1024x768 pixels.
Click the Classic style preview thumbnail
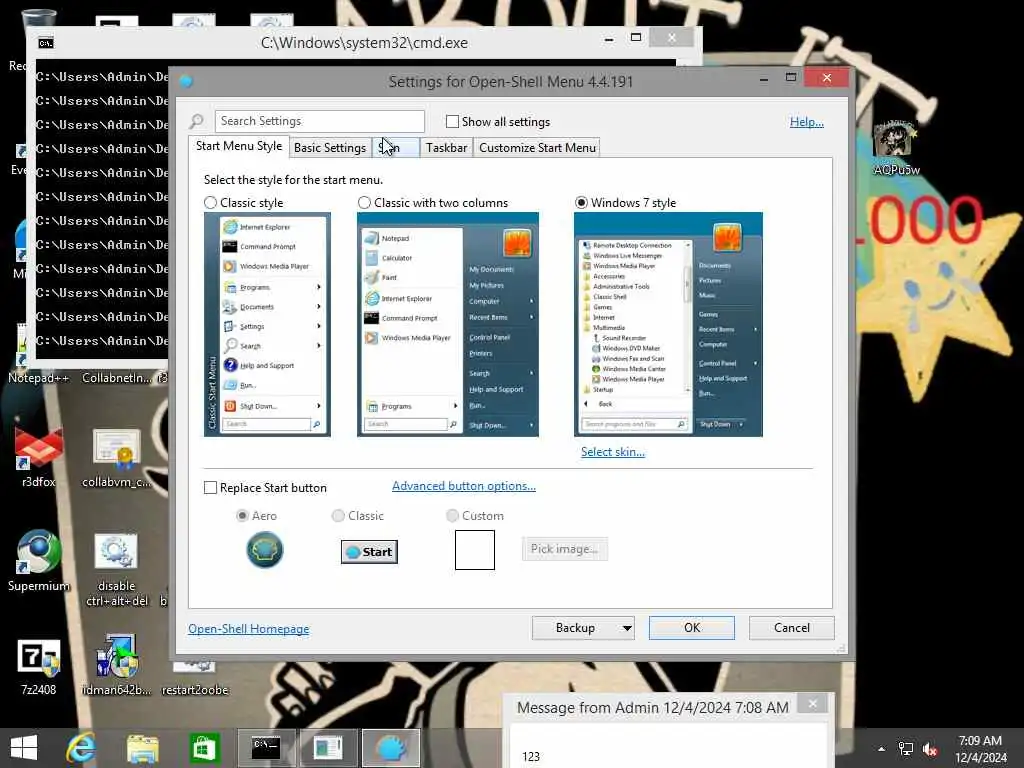tap(267, 324)
